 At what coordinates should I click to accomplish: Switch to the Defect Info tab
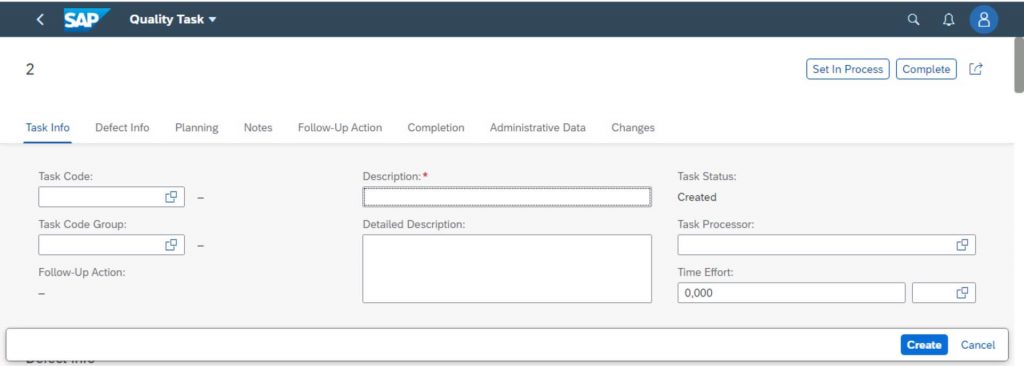click(x=122, y=127)
